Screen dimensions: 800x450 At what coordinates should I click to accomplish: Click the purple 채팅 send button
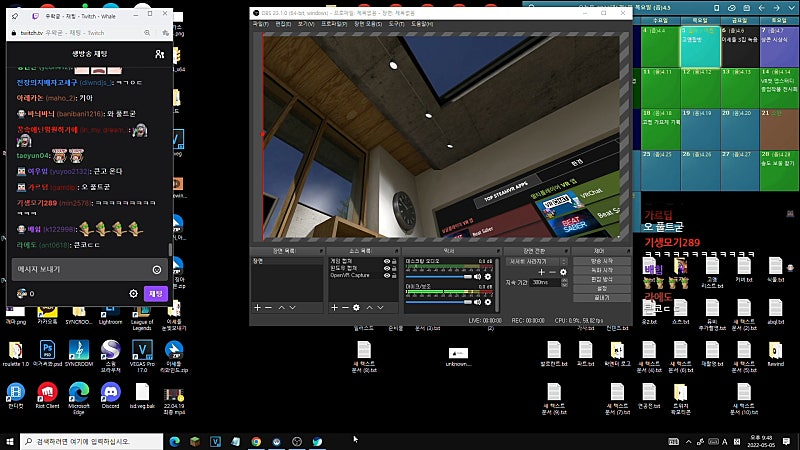[156, 293]
